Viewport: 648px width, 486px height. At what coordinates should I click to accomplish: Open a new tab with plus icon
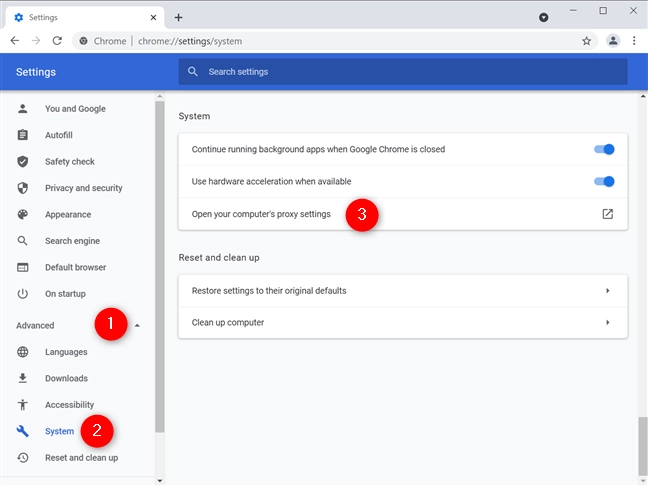tap(179, 17)
